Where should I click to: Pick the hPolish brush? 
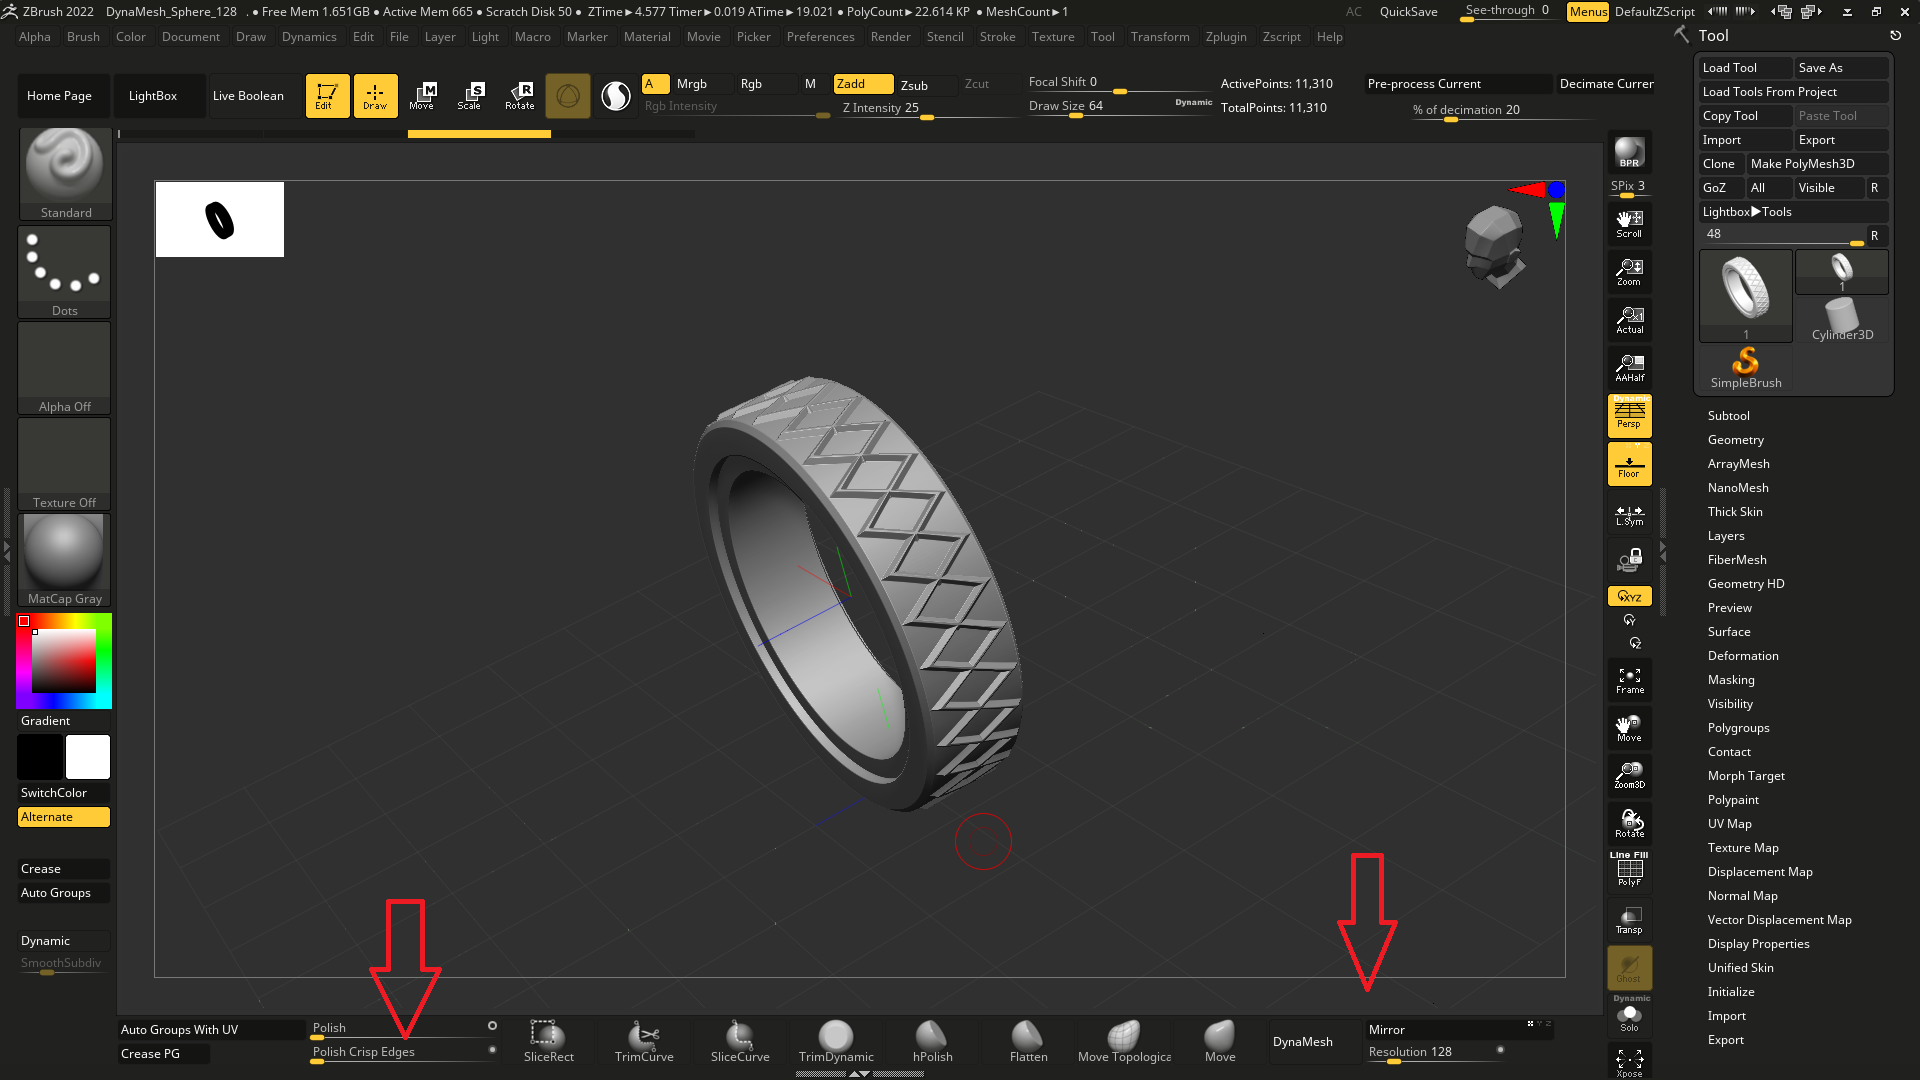point(932,1041)
